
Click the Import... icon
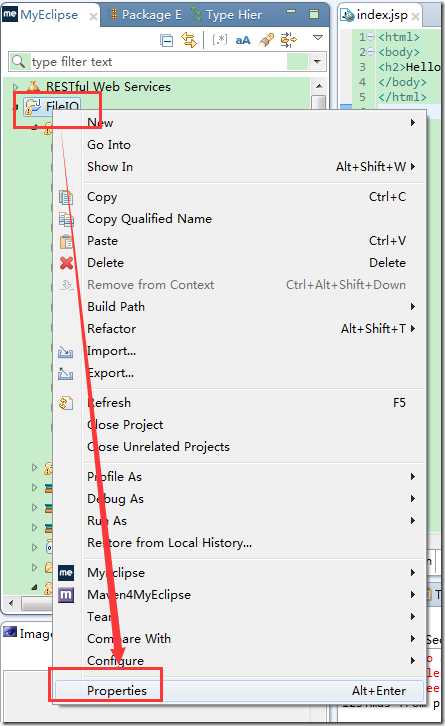click(x=65, y=352)
